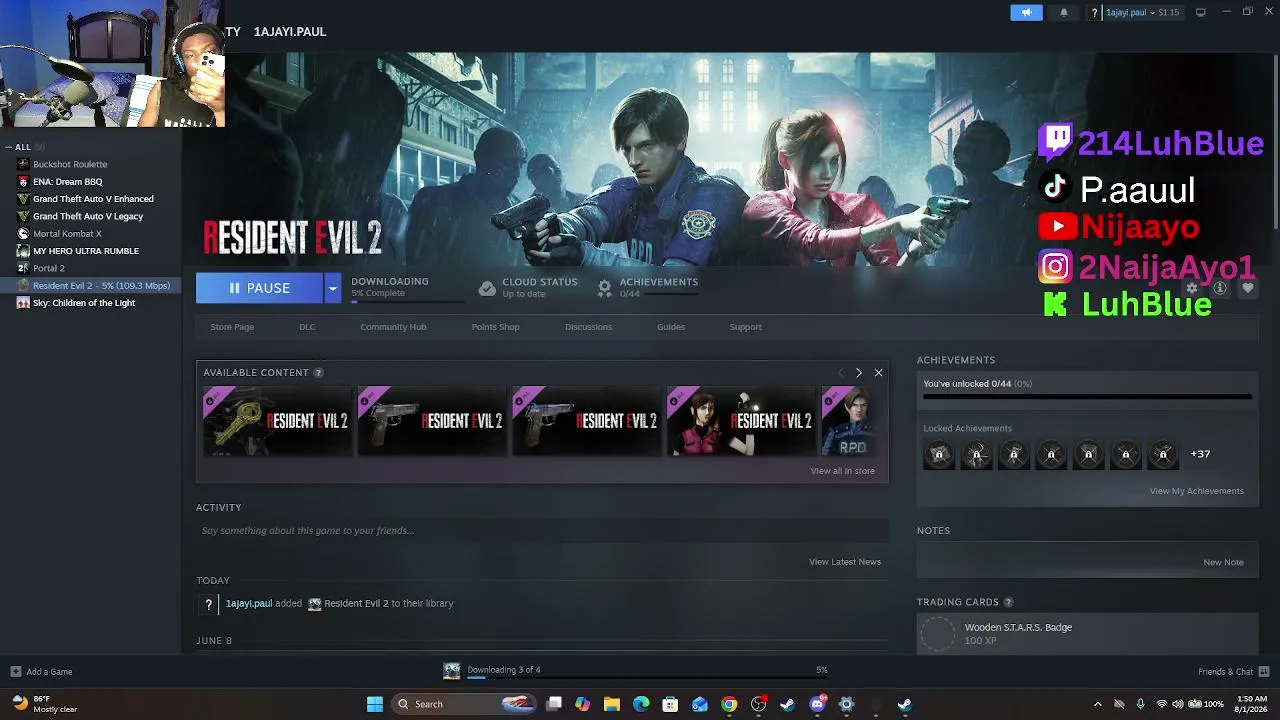Open Trading Cards help question mark
The image size is (1280, 720).
tap(1008, 602)
